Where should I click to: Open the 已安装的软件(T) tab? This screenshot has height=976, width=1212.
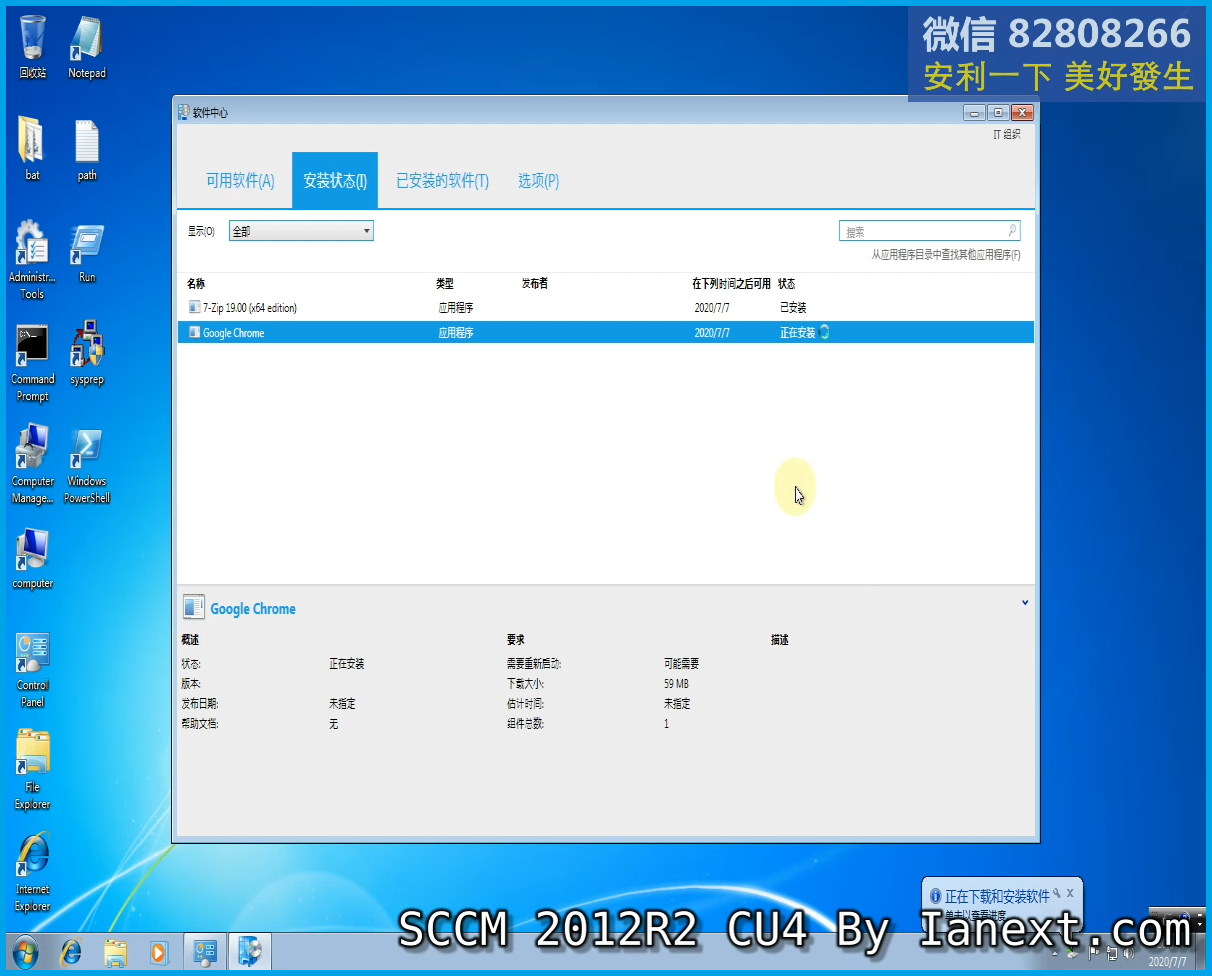pyautogui.click(x=442, y=181)
